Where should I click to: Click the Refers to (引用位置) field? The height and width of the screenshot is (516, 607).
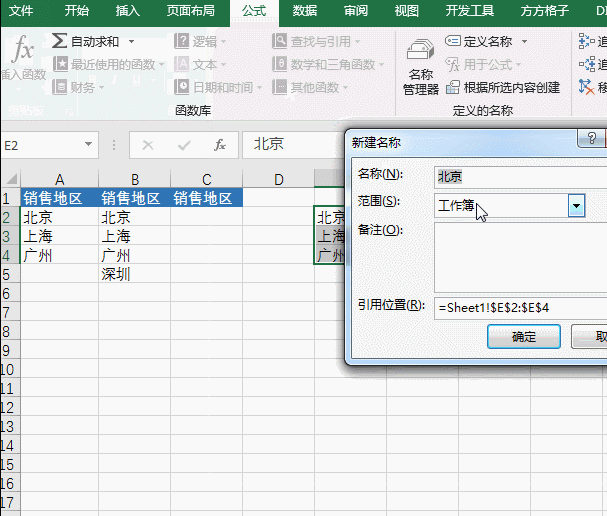click(520, 308)
